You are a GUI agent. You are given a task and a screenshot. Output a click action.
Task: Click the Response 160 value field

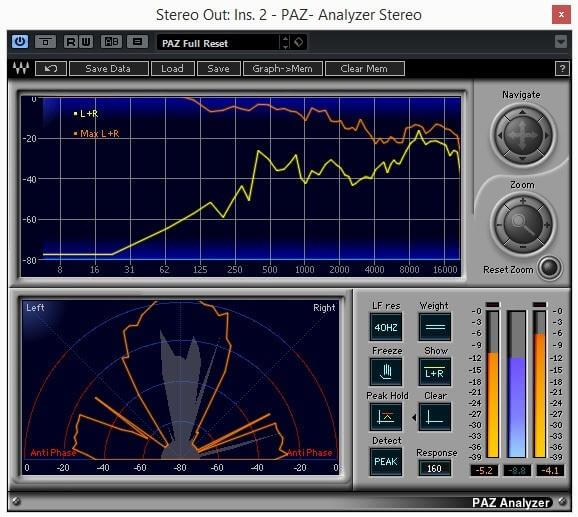(x=435, y=468)
